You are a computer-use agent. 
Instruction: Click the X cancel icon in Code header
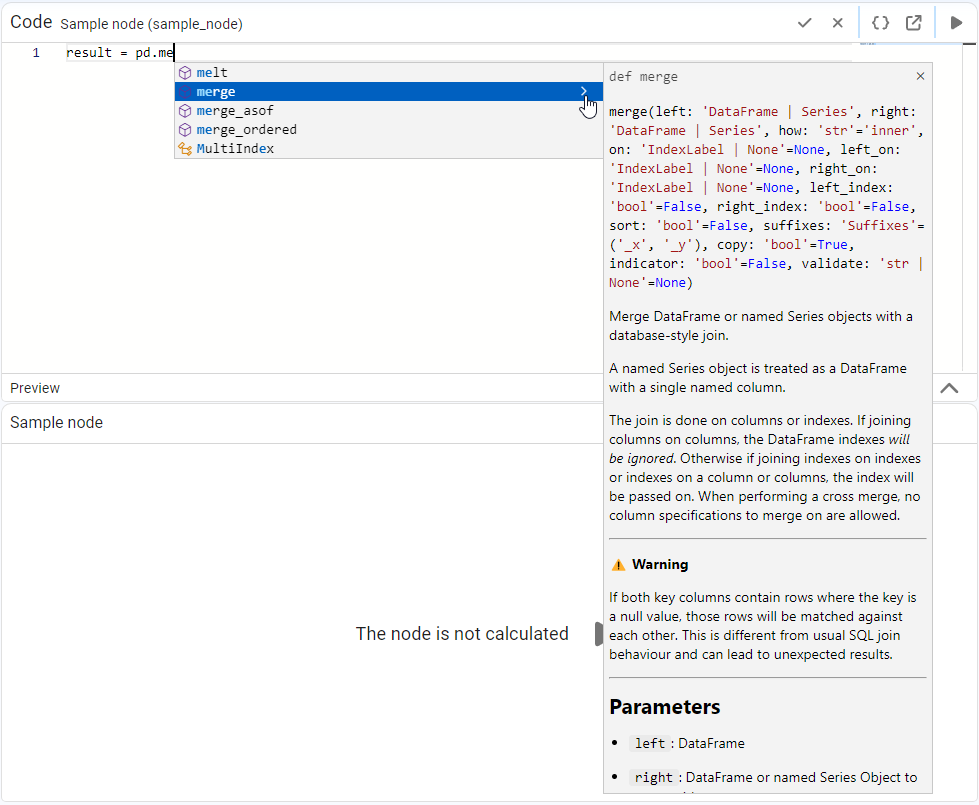point(838,23)
